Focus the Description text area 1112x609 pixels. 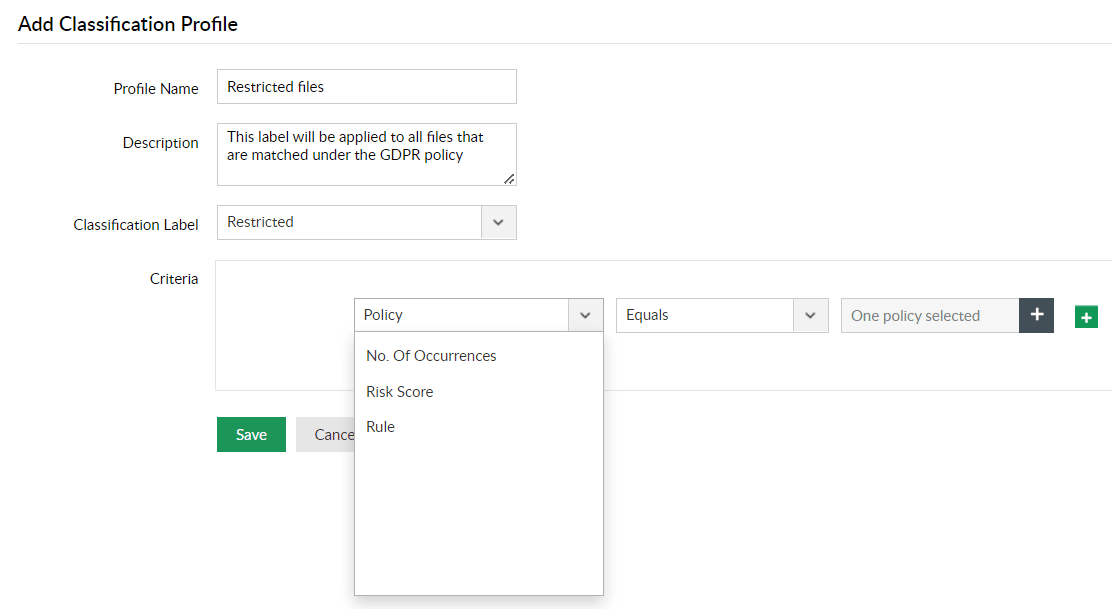(x=366, y=160)
